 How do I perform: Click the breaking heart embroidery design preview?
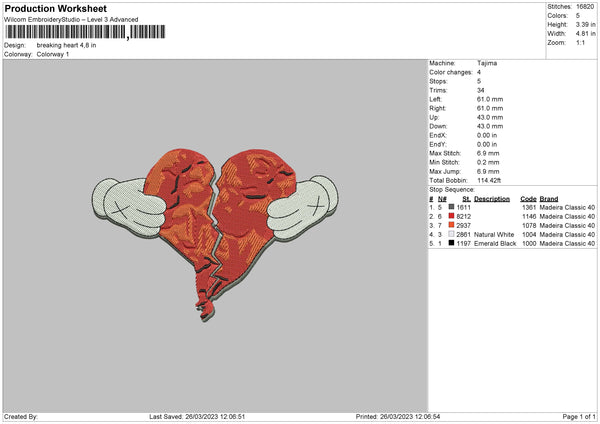[215, 234]
